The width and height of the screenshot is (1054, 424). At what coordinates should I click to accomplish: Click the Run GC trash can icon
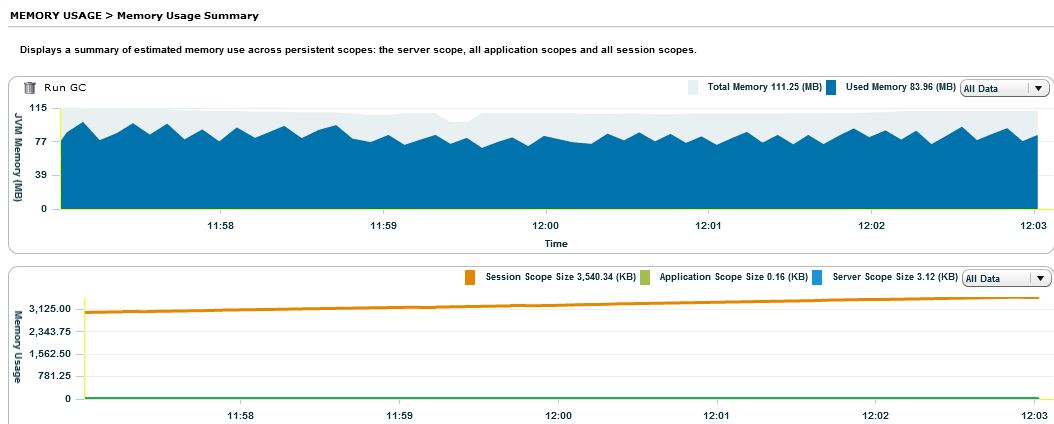pos(30,88)
